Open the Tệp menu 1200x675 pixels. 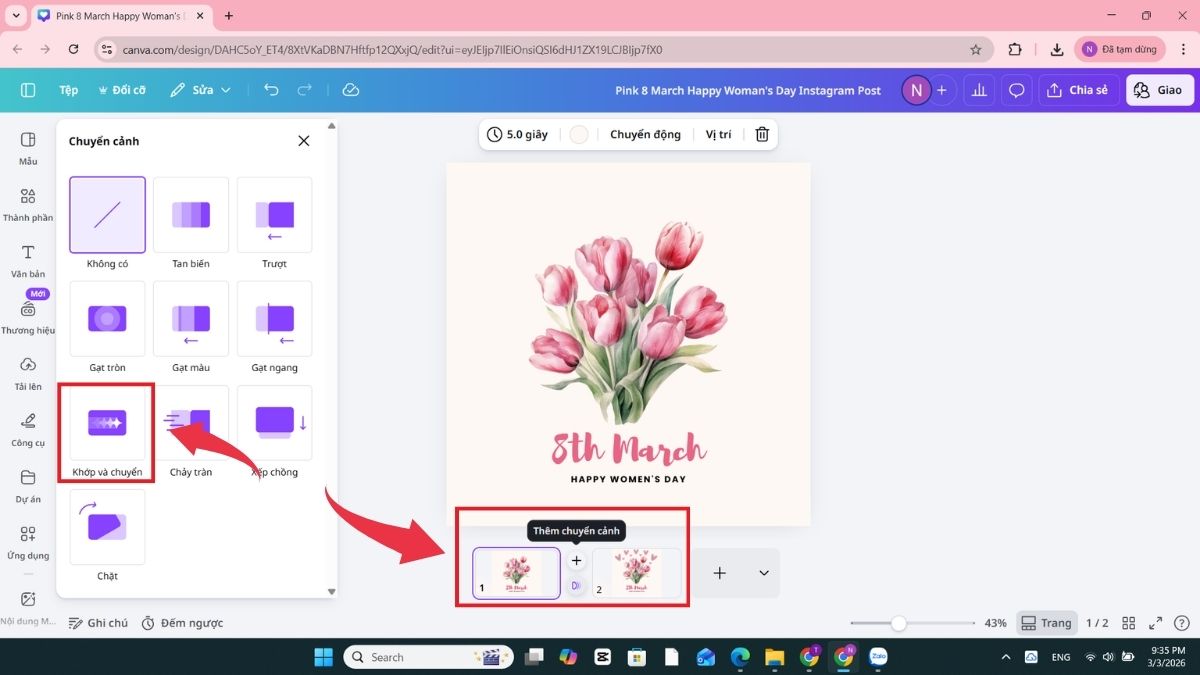click(68, 90)
